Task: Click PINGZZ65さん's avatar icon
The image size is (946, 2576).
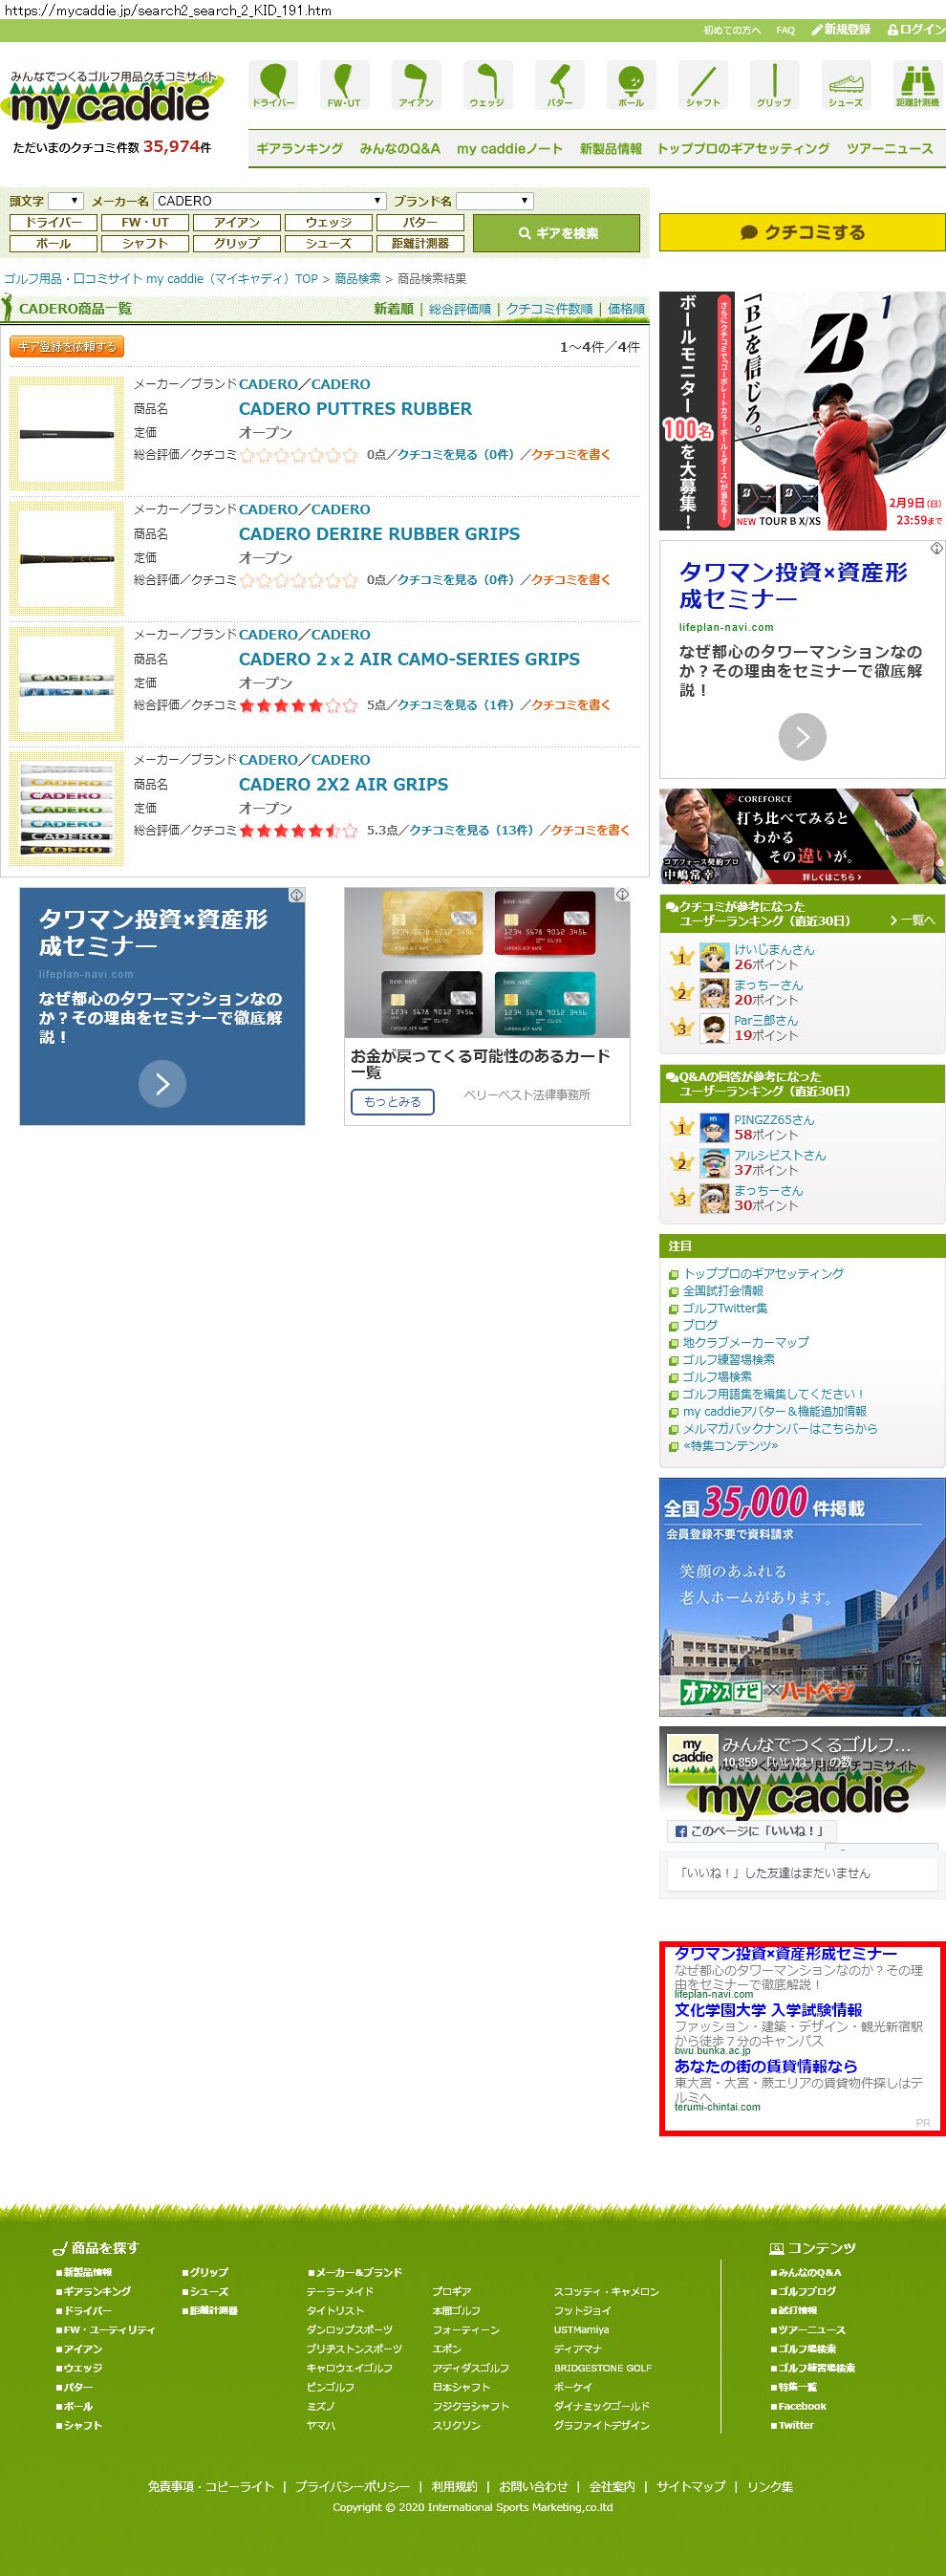Action: (714, 1127)
